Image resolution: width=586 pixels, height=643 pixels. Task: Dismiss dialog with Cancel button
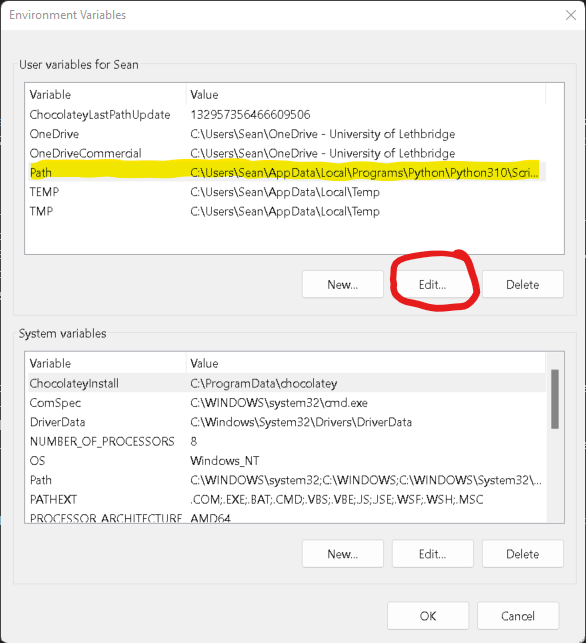pyautogui.click(x=518, y=616)
